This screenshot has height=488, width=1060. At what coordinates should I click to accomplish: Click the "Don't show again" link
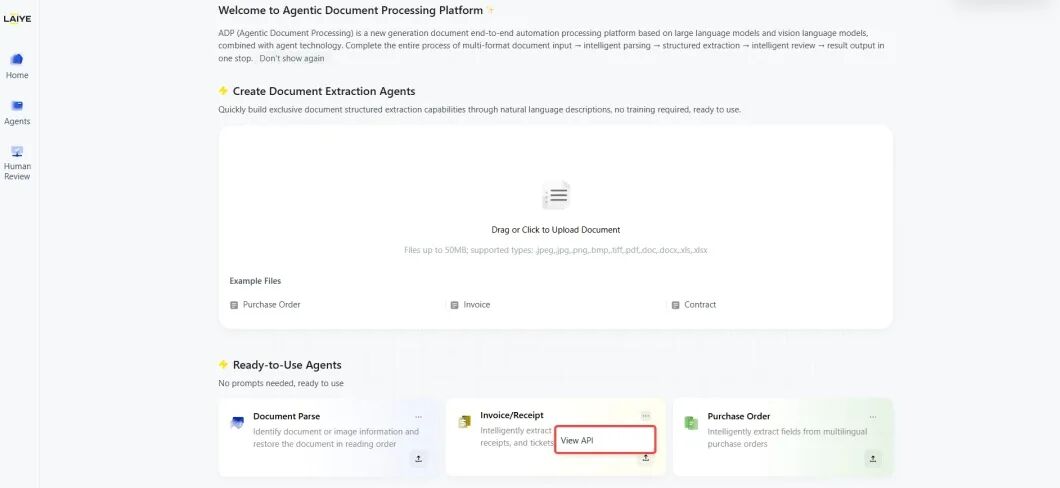(x=292, y=58)
